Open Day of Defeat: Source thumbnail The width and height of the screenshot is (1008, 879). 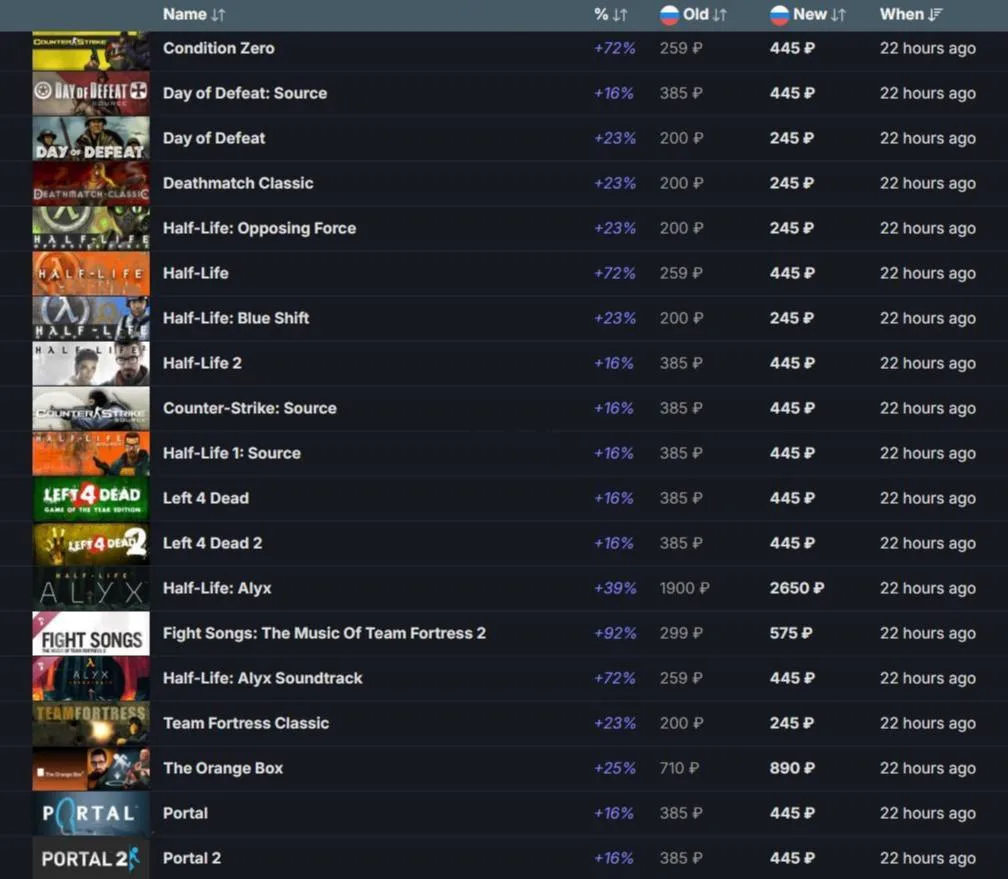tap(91, 93)
